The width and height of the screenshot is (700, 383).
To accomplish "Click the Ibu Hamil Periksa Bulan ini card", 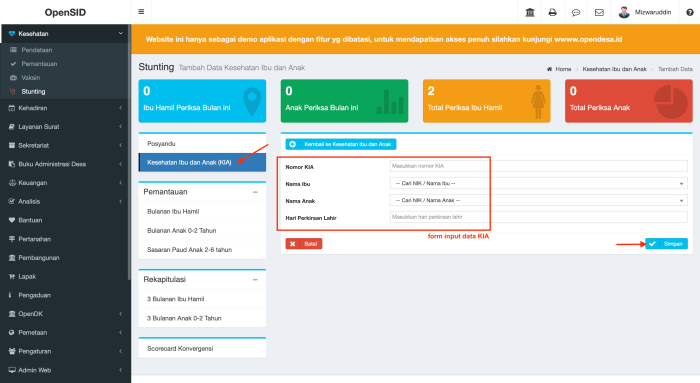I will 202,101.
